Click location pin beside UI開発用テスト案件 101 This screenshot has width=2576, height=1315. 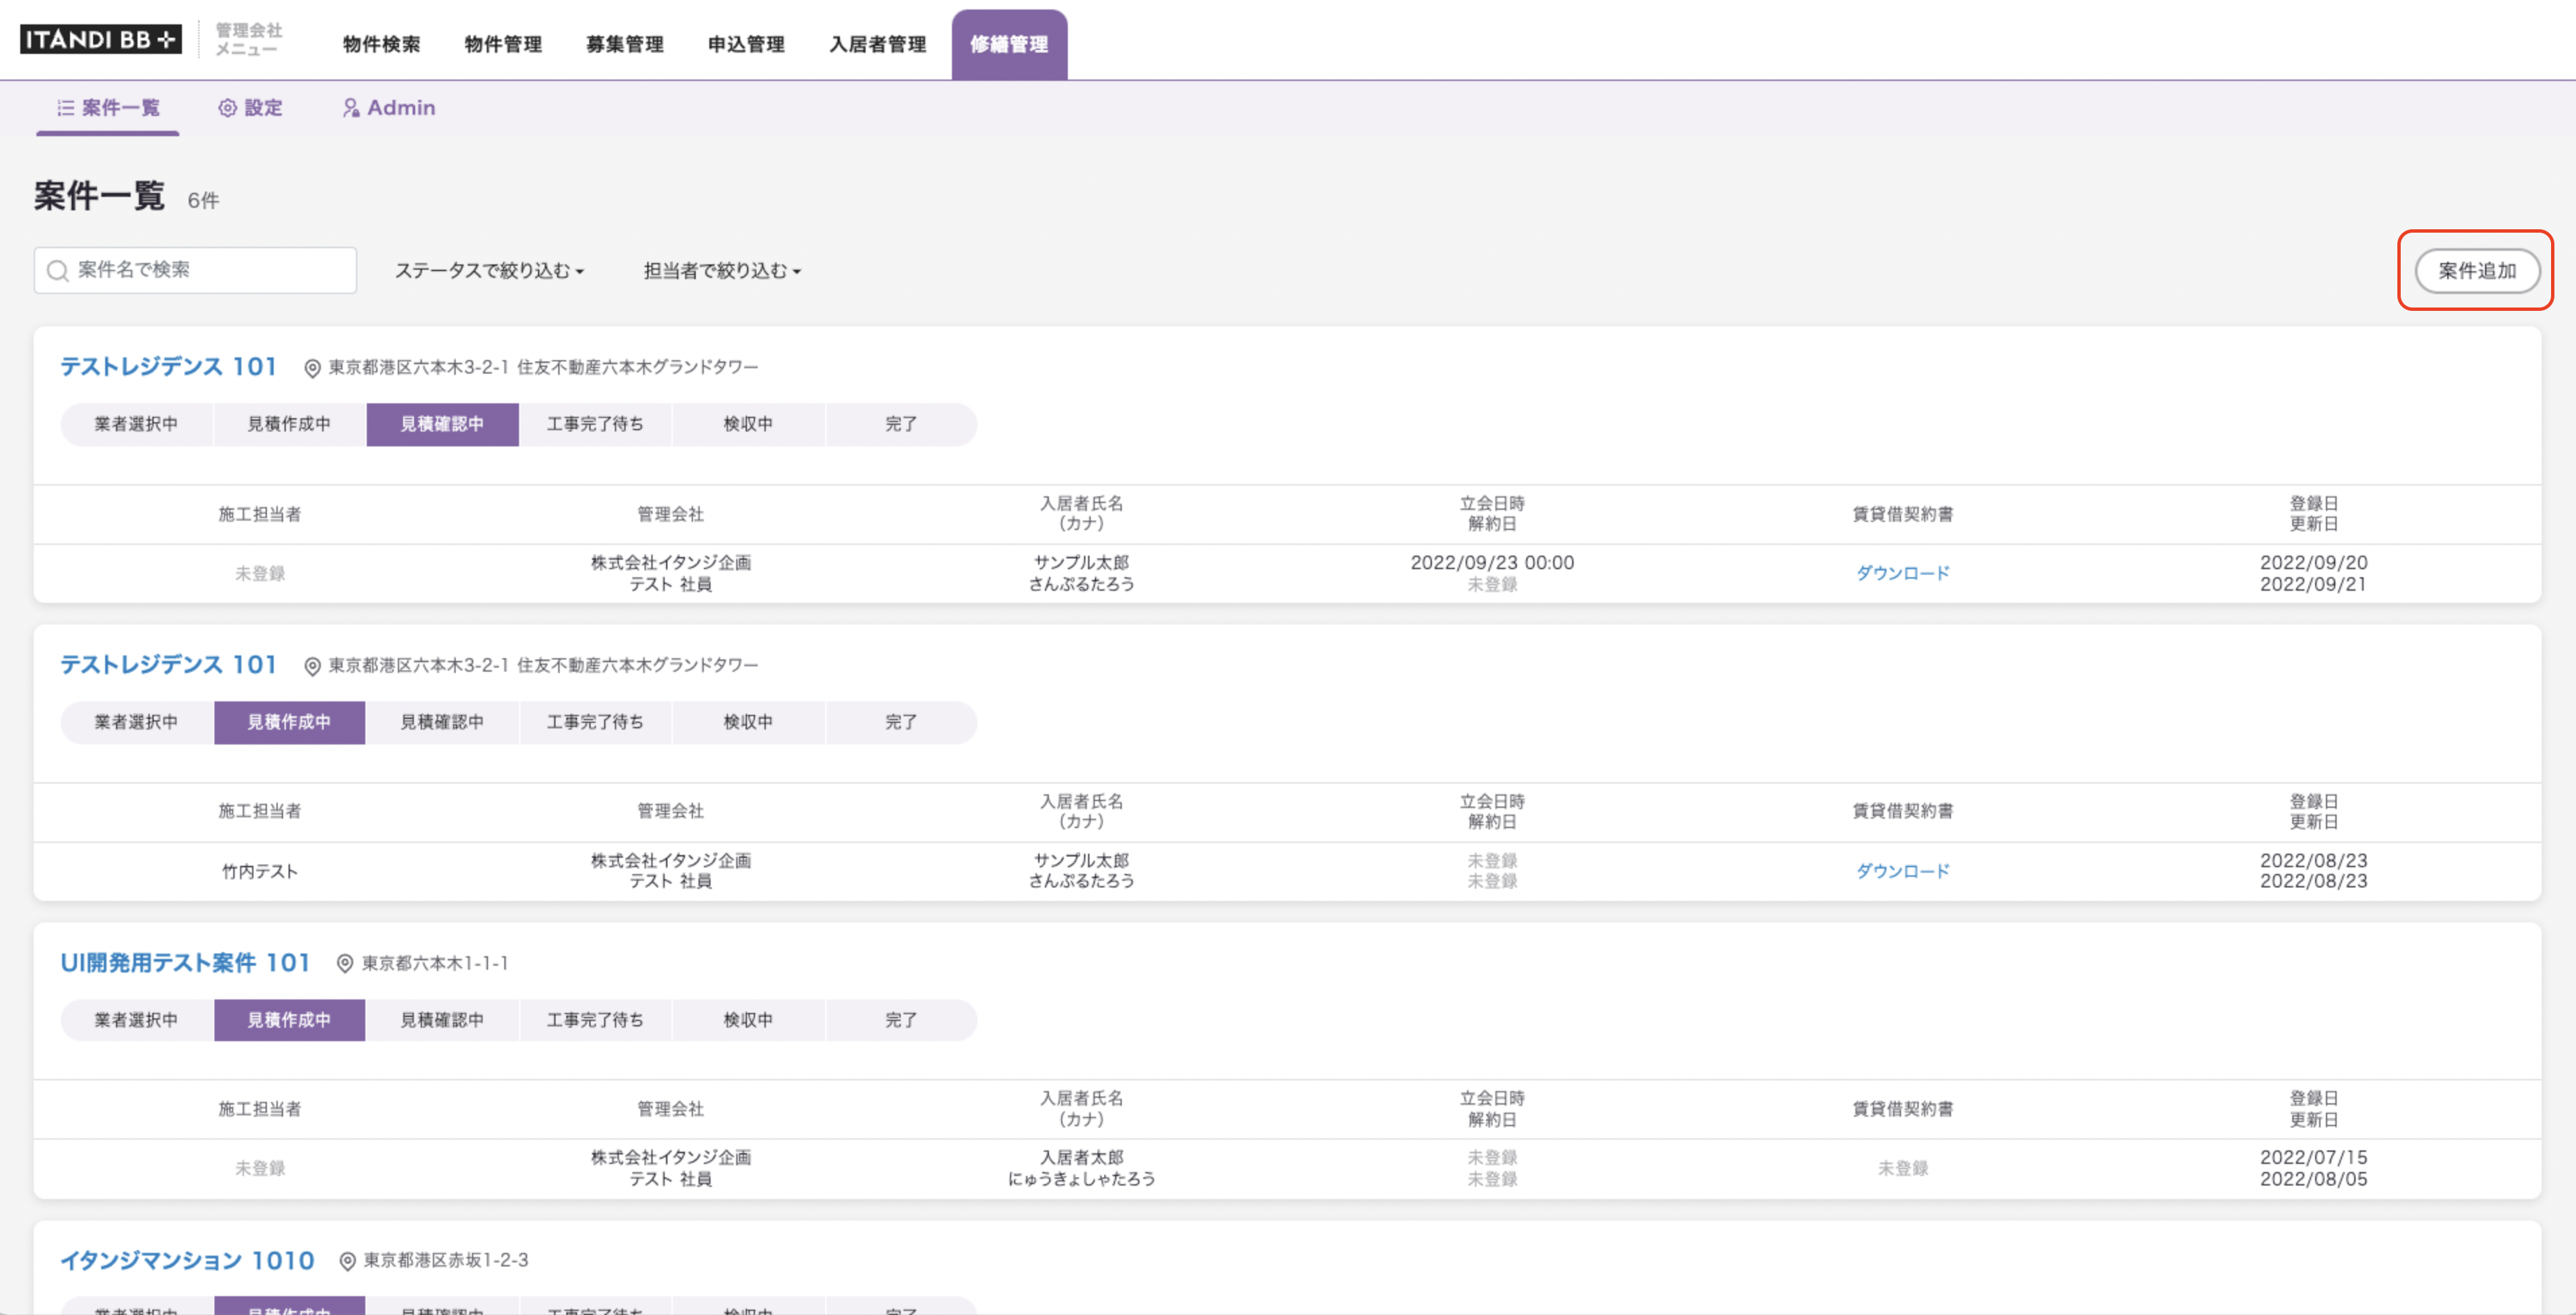pos(344,963)
